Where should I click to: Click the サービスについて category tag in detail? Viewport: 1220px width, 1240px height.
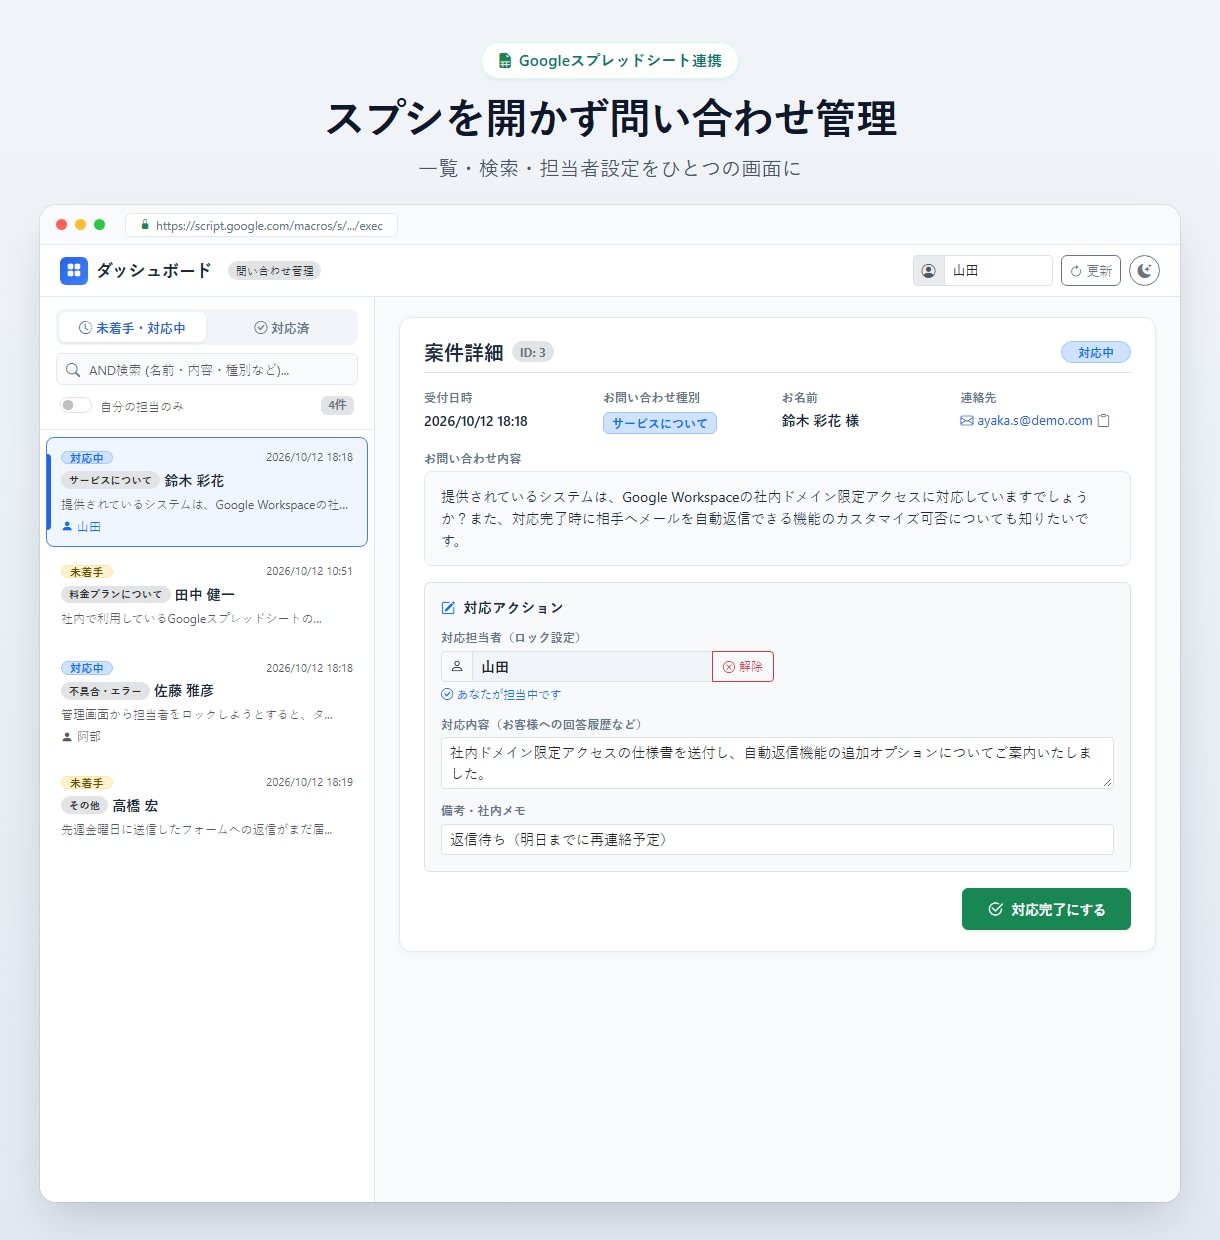[660, 423]
